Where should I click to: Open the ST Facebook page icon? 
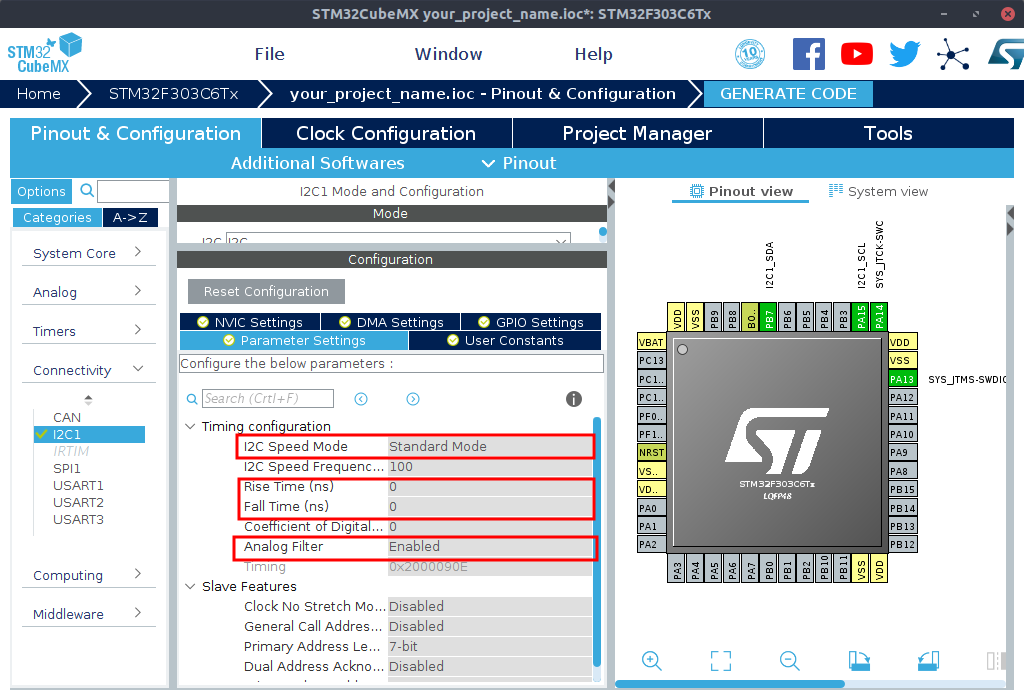pos(808,54)
